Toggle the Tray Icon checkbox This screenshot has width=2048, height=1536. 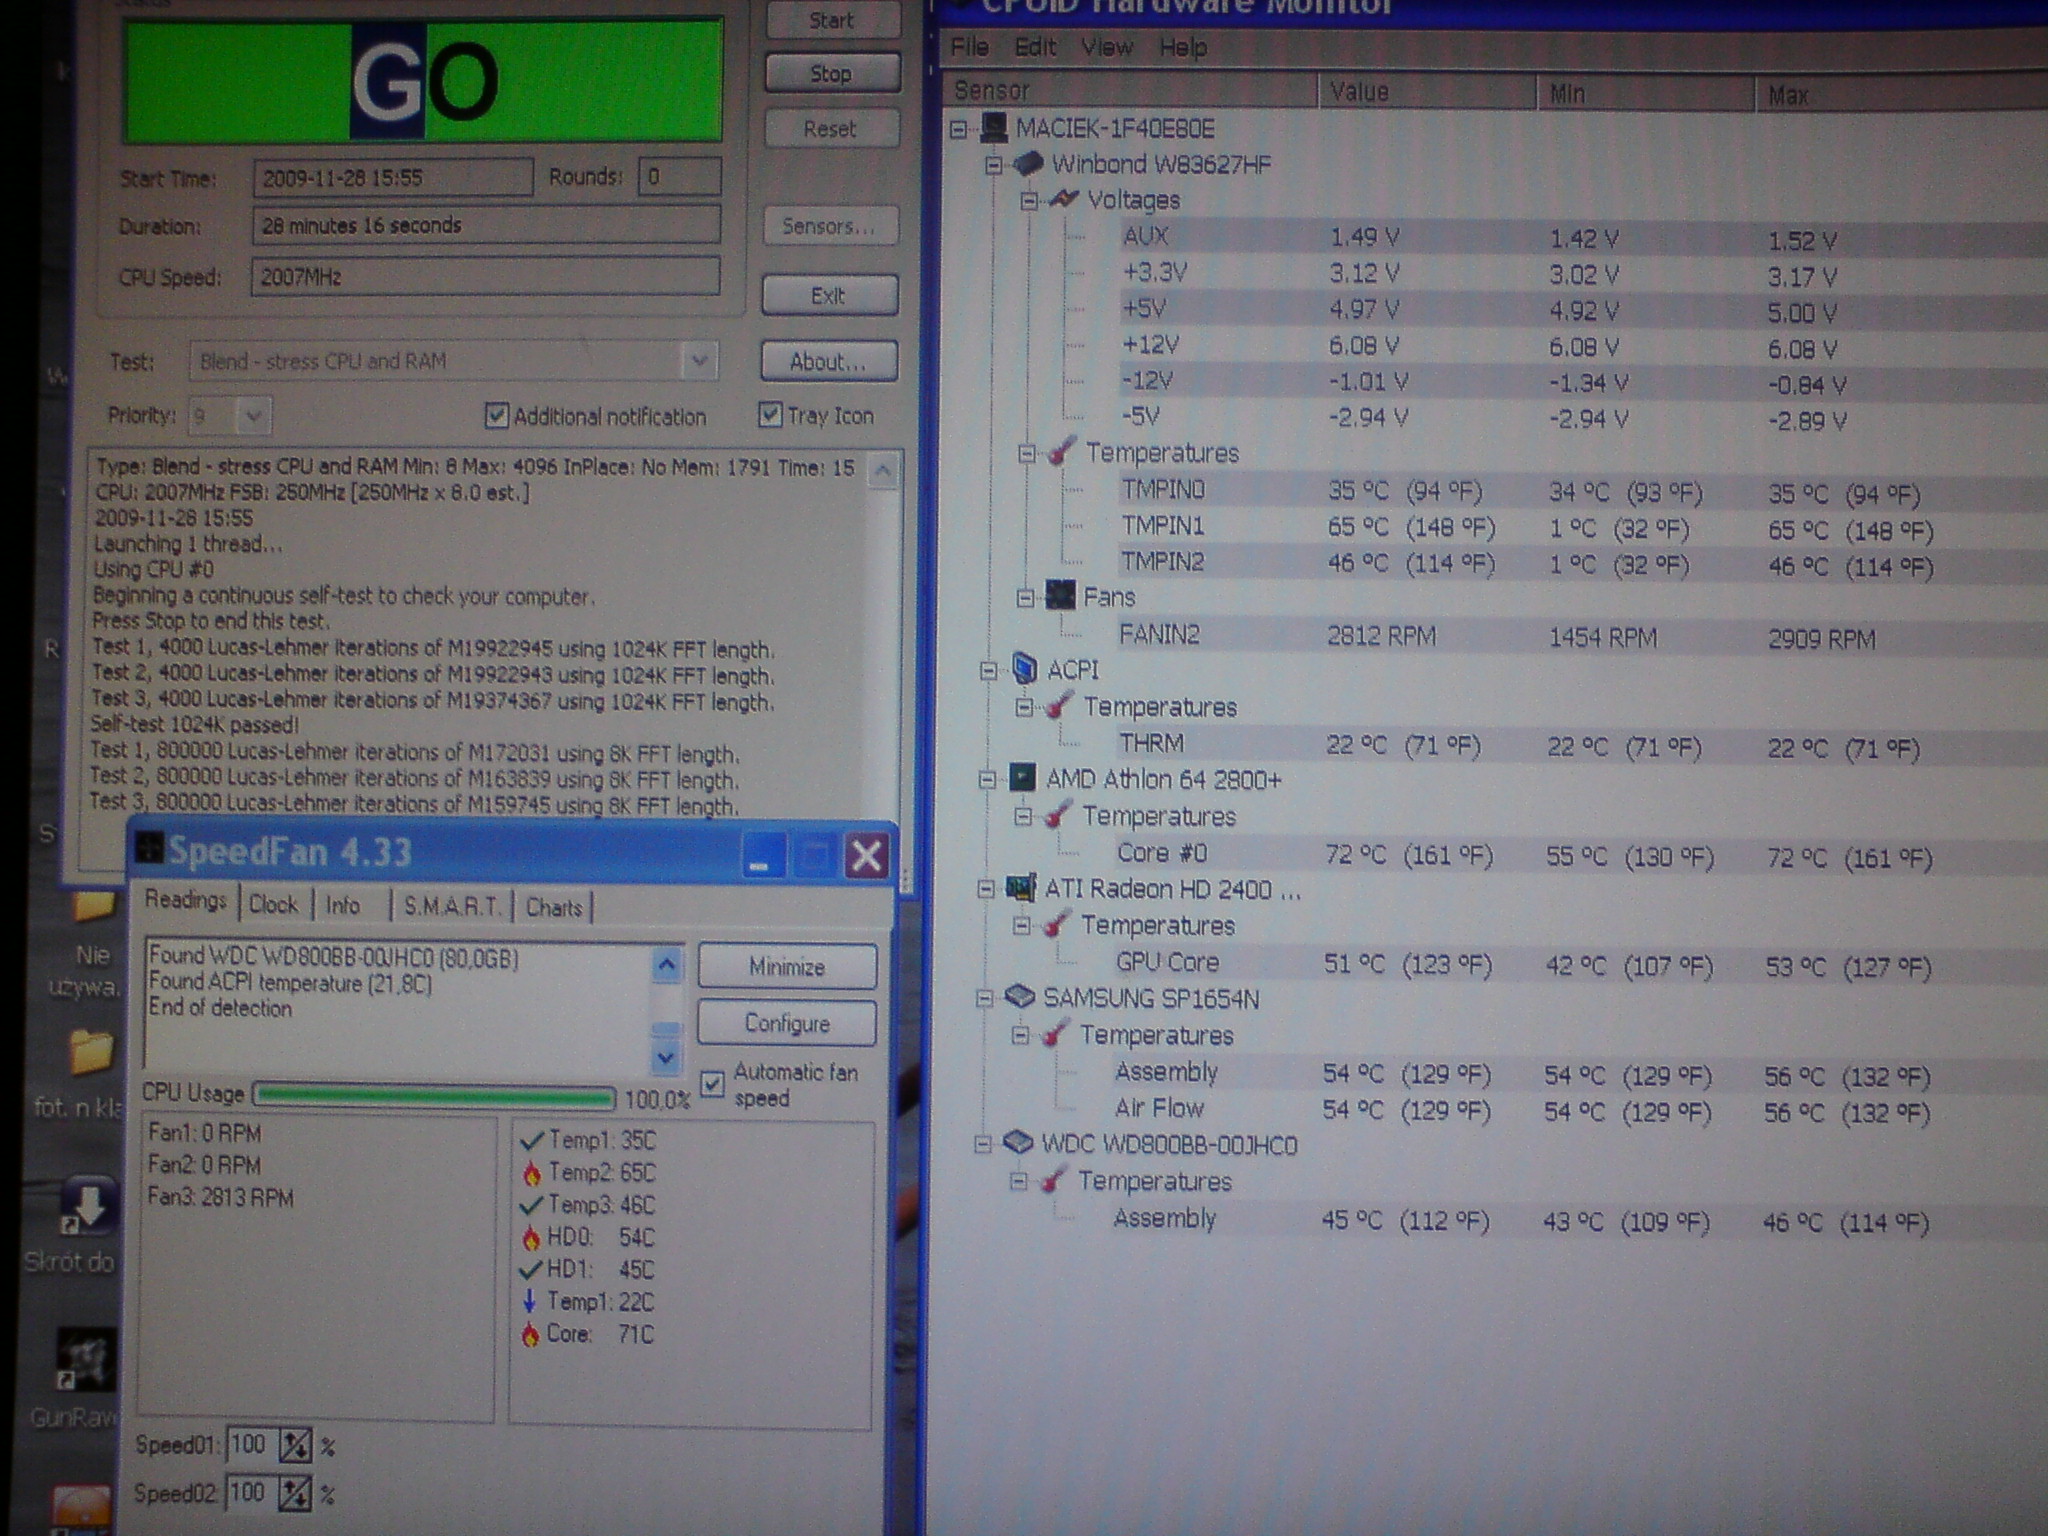770,414
